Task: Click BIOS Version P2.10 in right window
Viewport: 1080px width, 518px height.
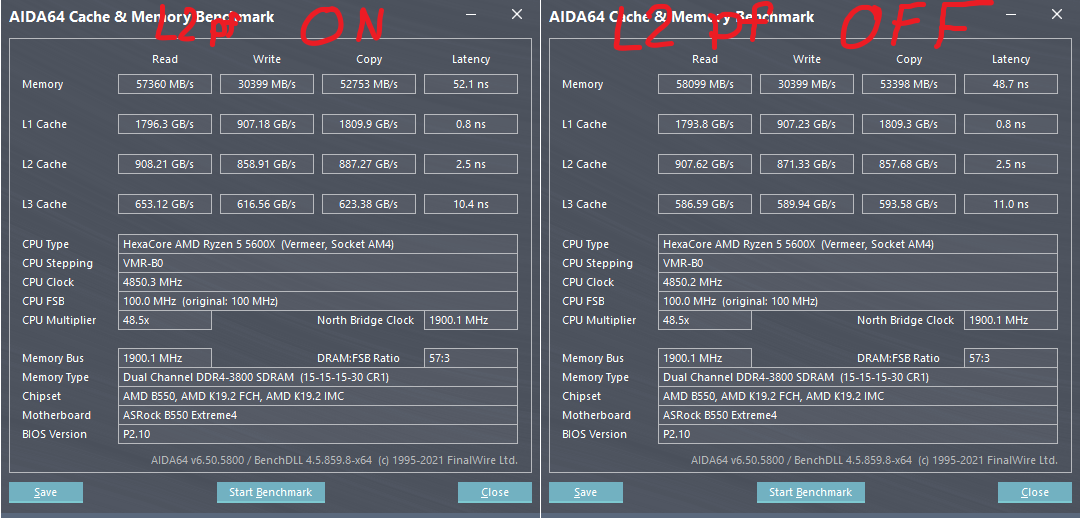Action: [858, 434]
